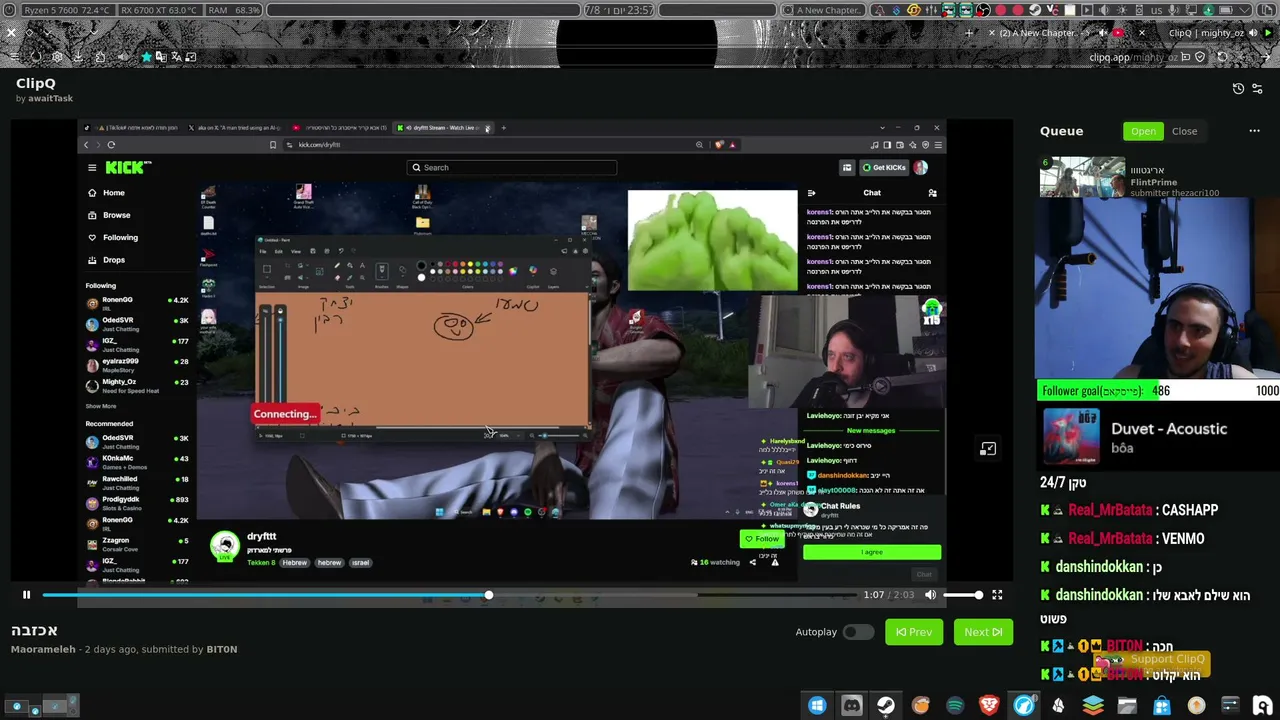
Task: Enter fullscreen on the clip player
Action: (997, 595)
